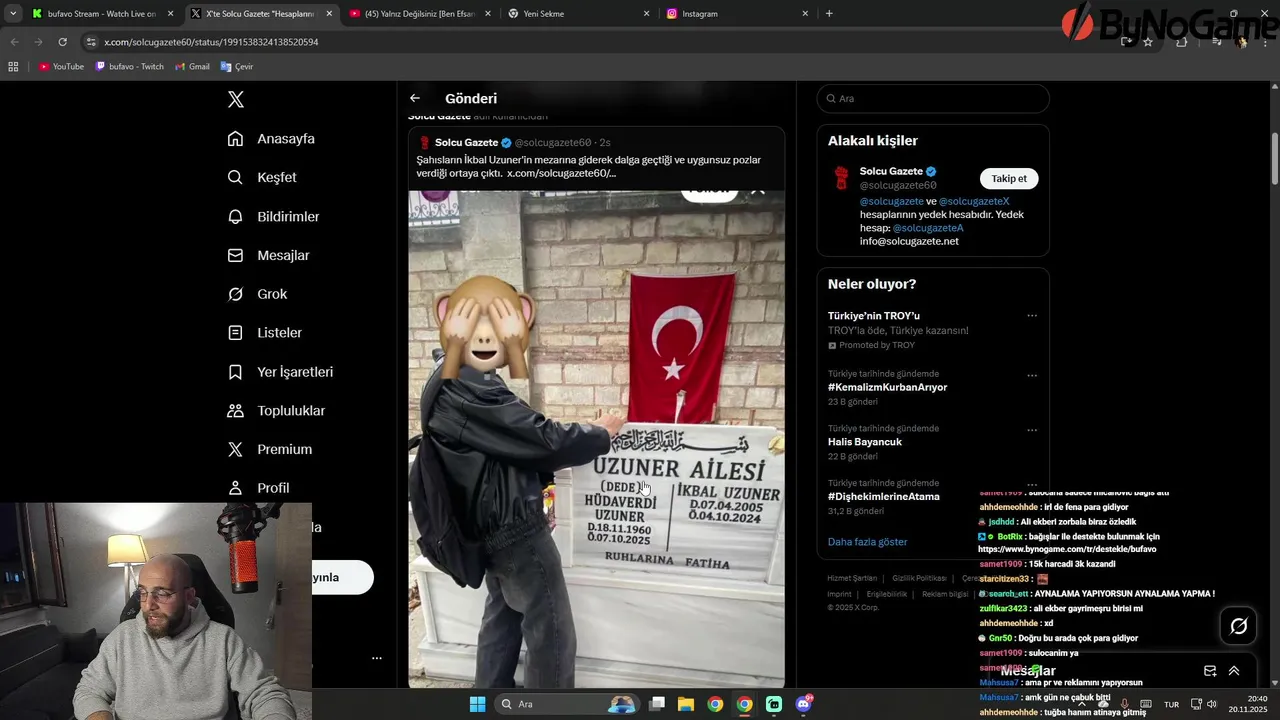Open Listeler in the sidebar
1280x720 pixels.
click(x=264, y=332)
